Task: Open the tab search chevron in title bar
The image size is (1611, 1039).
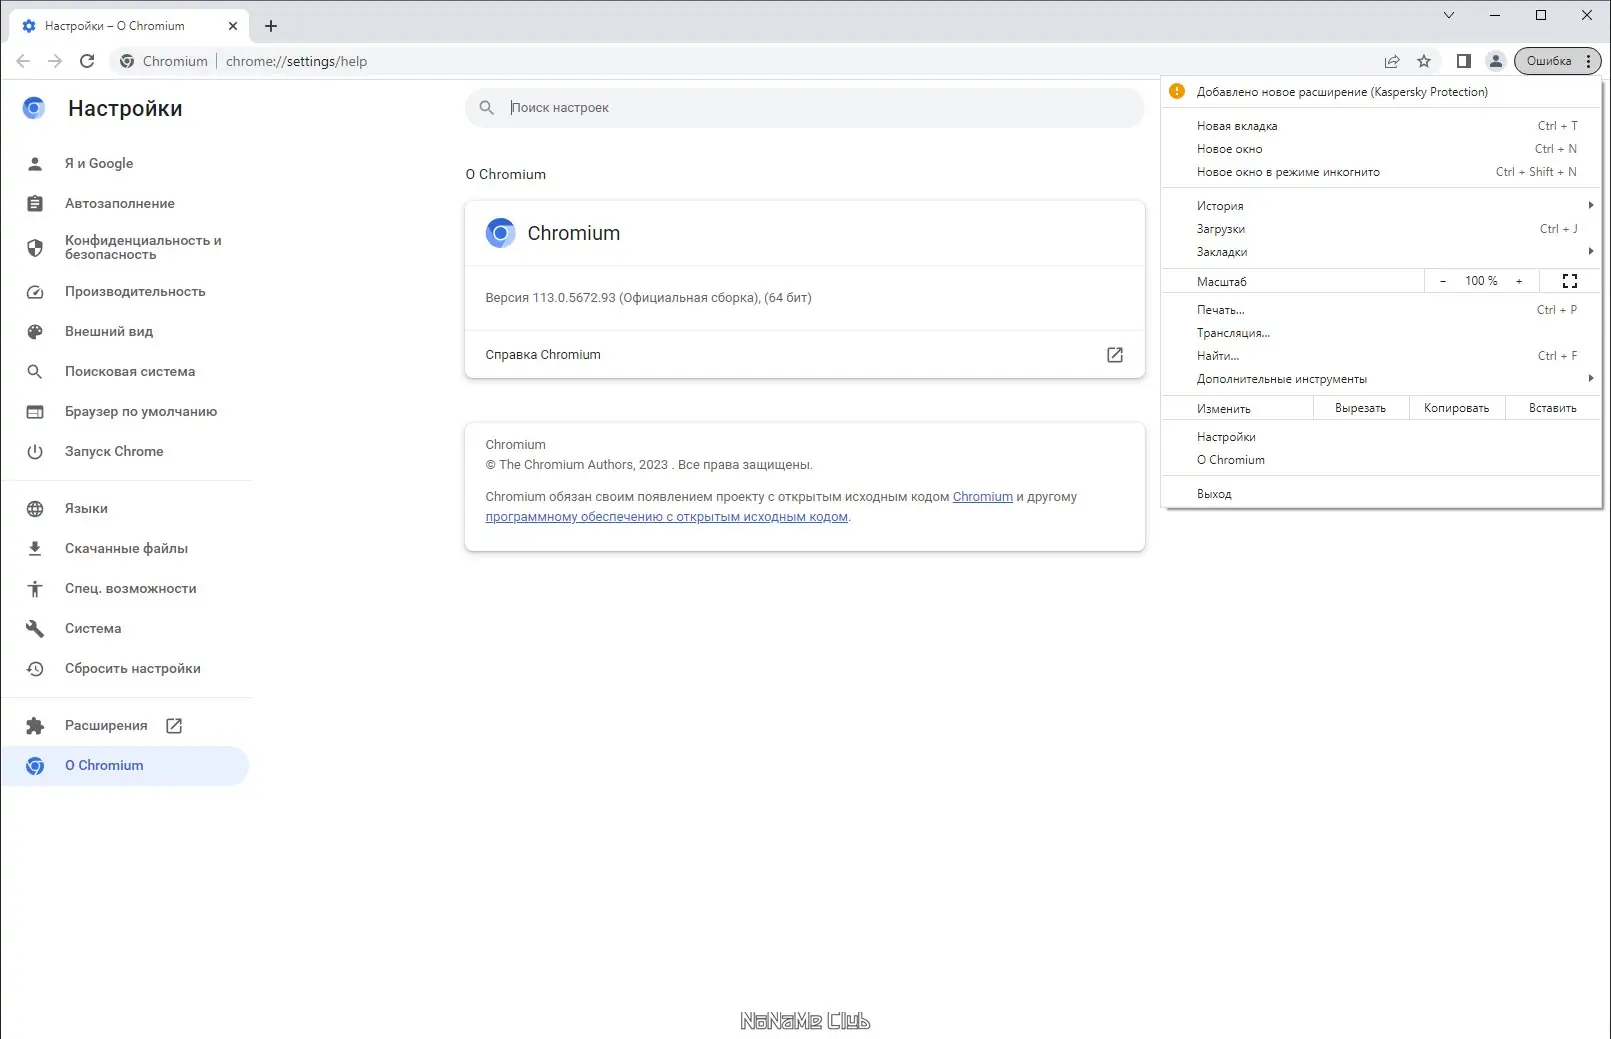Action: coord(1449,15)
